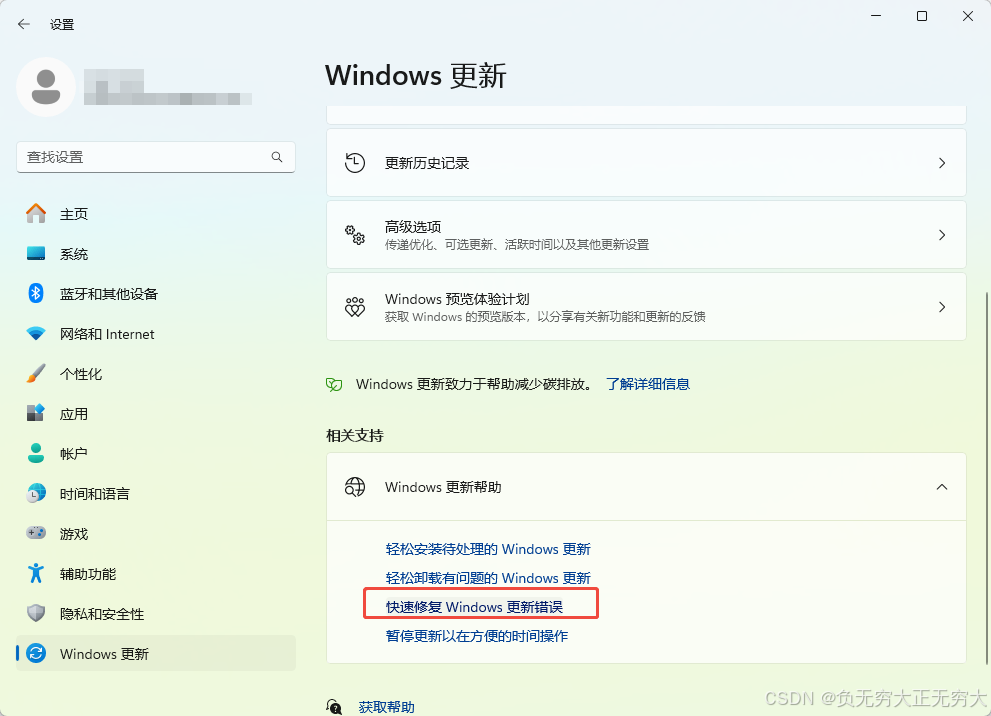This screenshot has width=991, height=716.
Task: Open 轻松卸载有问题的 Windows 更新 link
Action: coord(488,578)
